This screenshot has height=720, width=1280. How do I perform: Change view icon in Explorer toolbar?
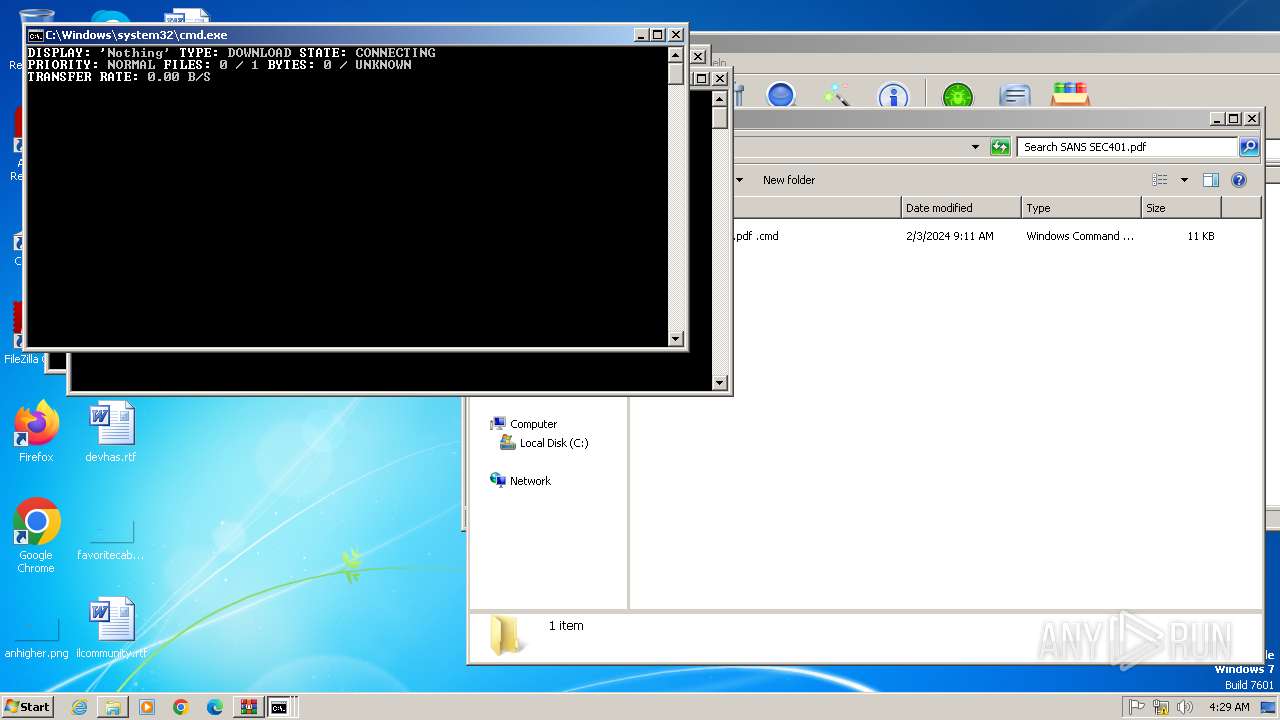[x=1160, y=180]
